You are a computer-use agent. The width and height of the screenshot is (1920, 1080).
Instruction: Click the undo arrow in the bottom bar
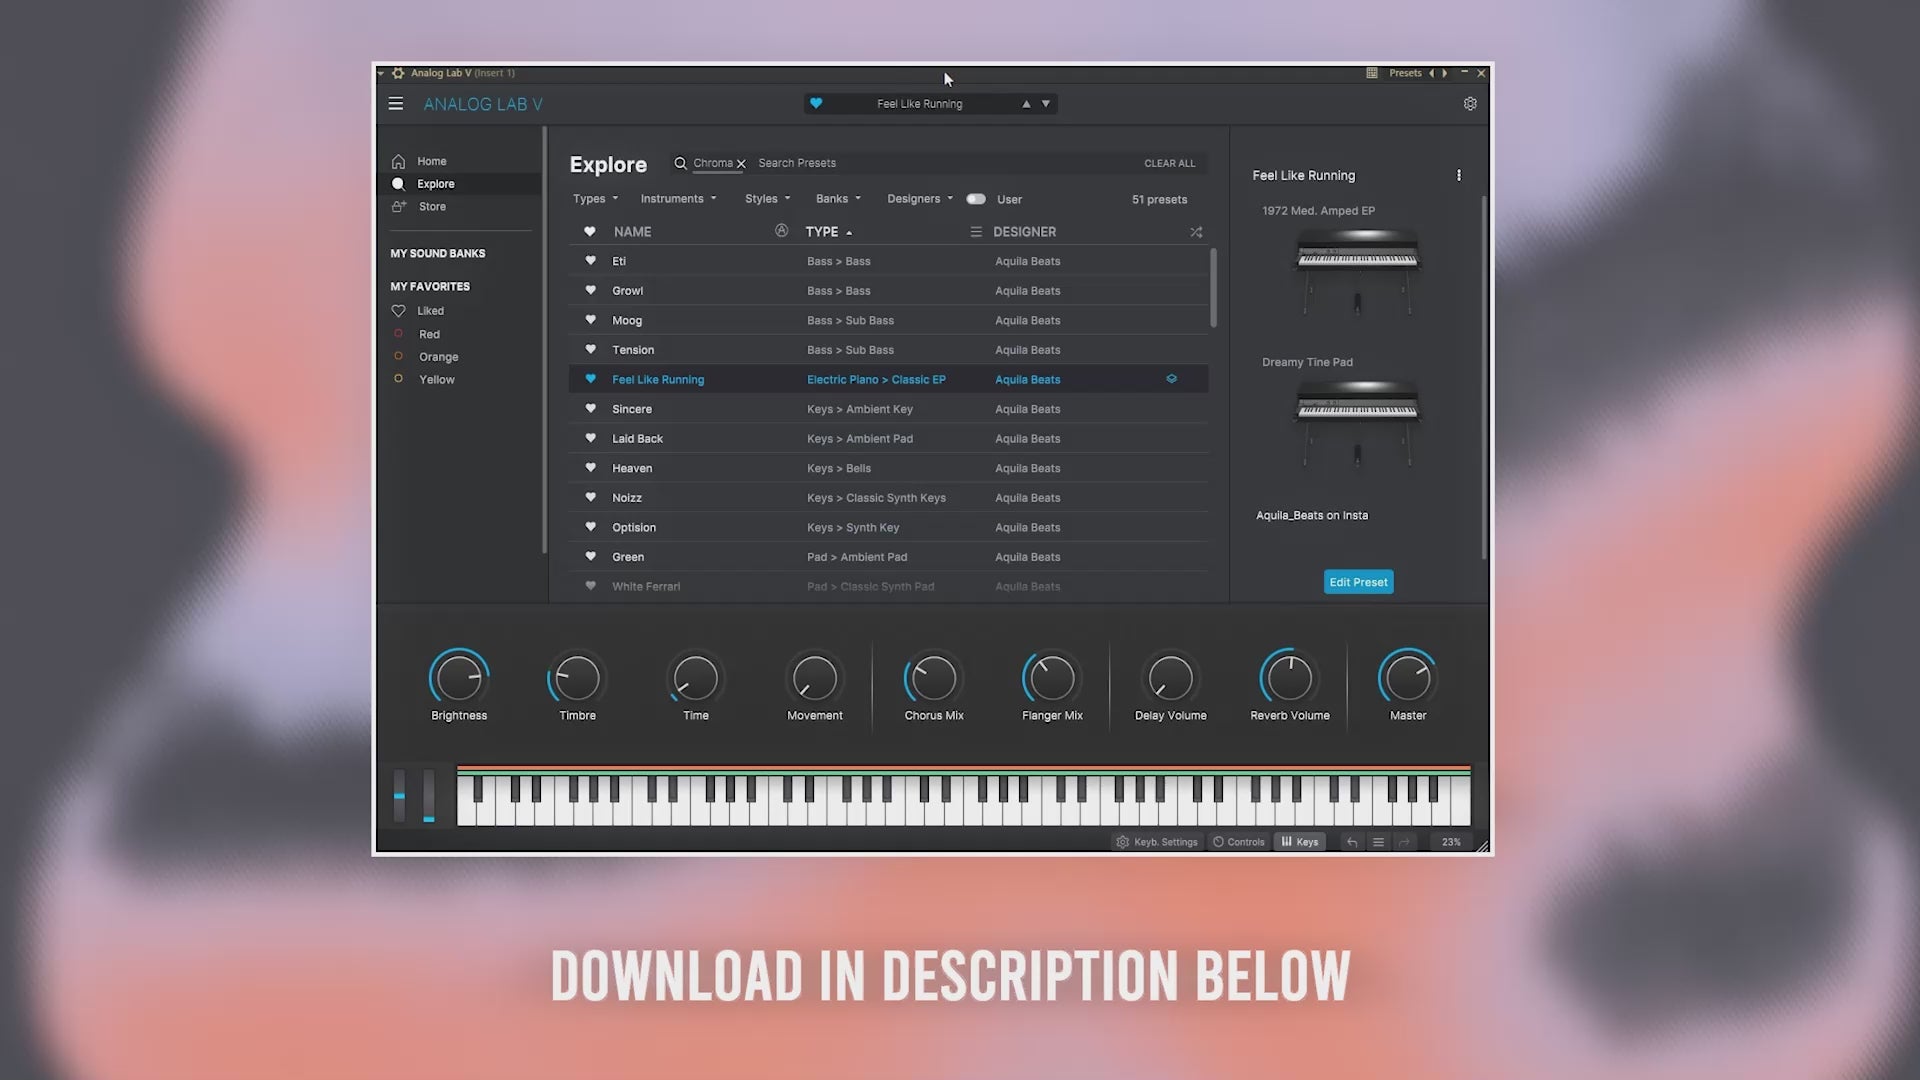point(1352,842)
